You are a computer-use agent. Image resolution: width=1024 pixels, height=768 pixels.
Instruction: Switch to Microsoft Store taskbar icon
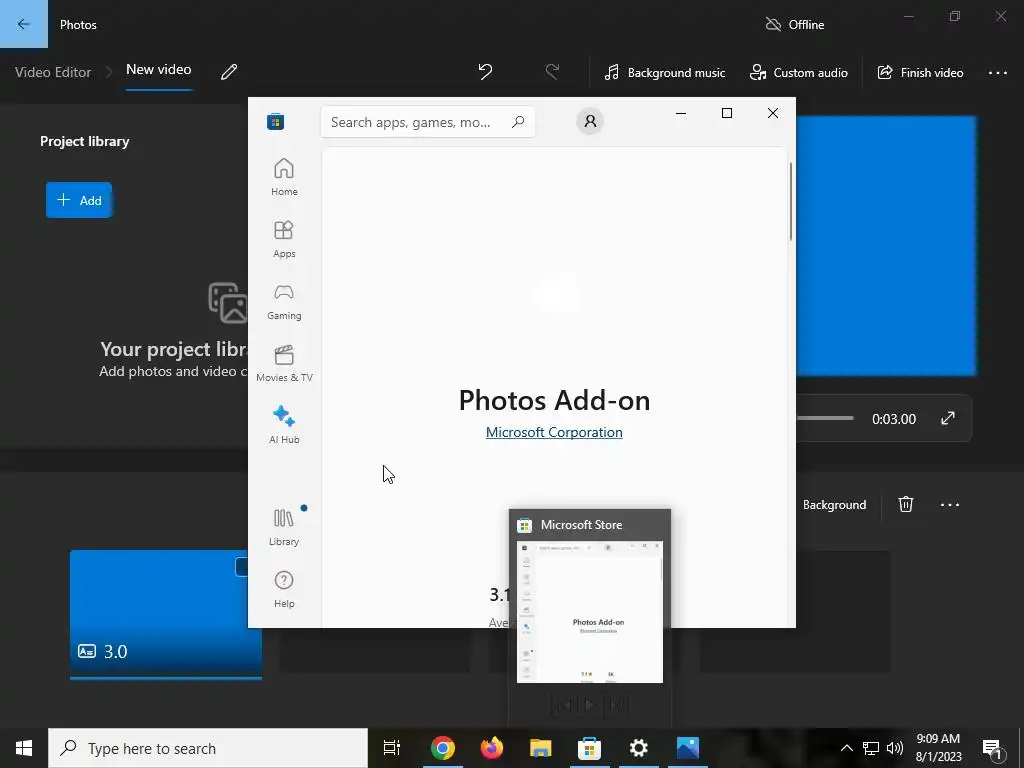click(589, 748)
